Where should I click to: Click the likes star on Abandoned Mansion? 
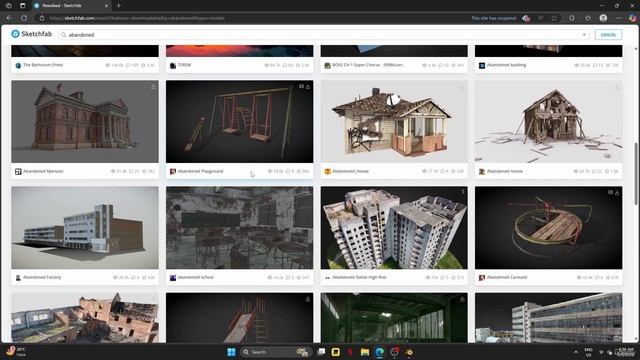click(x=144, y=171)
